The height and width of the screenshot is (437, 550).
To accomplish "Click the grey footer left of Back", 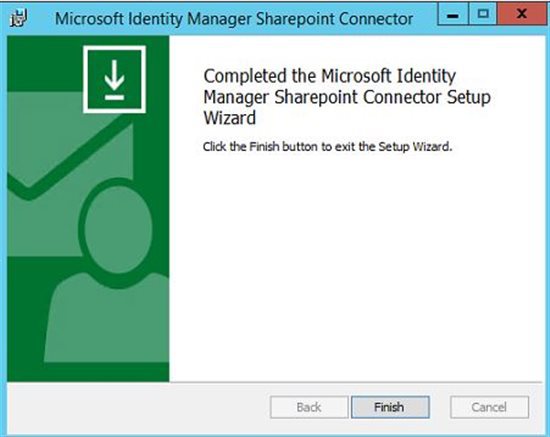I will (x=139, y=407).
